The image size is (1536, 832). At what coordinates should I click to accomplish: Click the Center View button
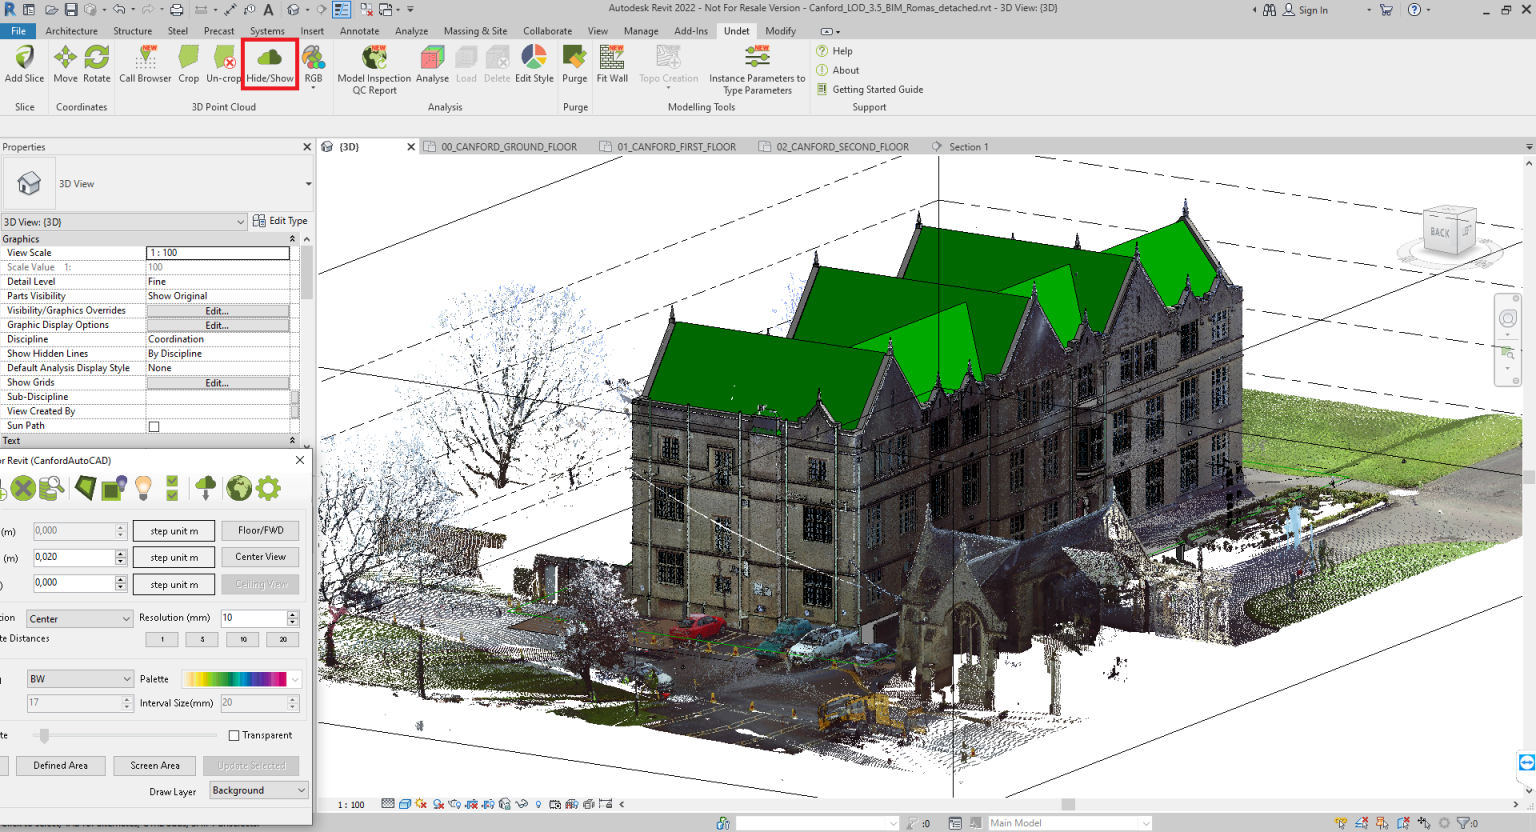click(261, 557)
